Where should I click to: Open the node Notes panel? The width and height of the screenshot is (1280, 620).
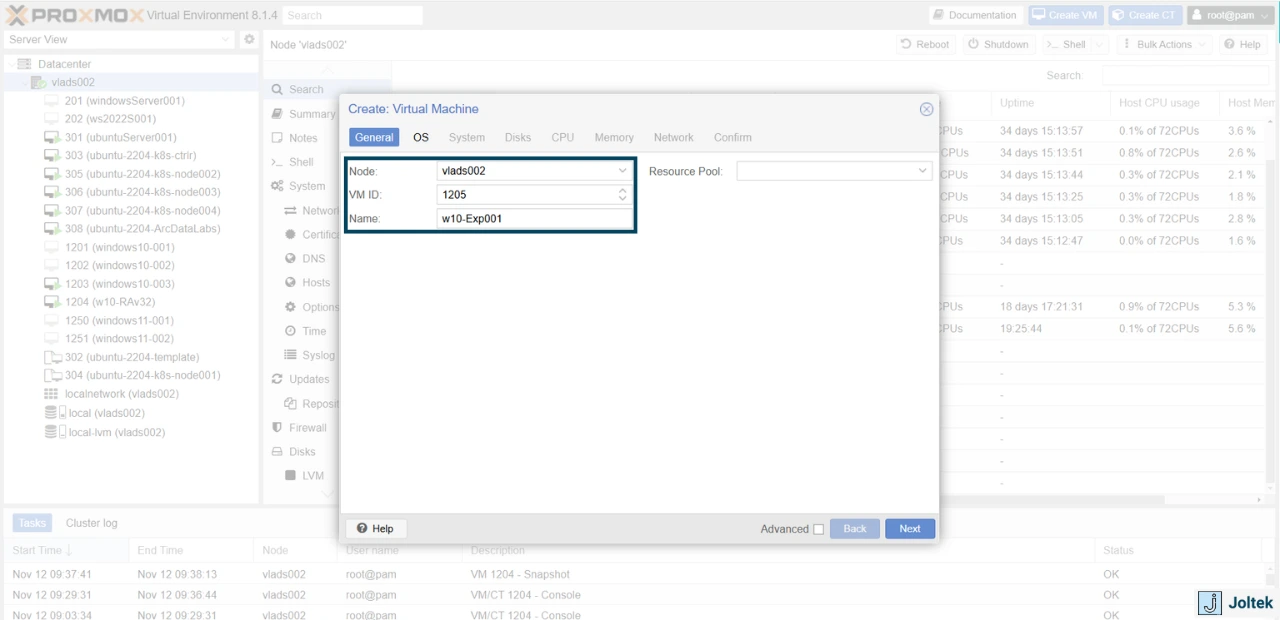point(295,138)
